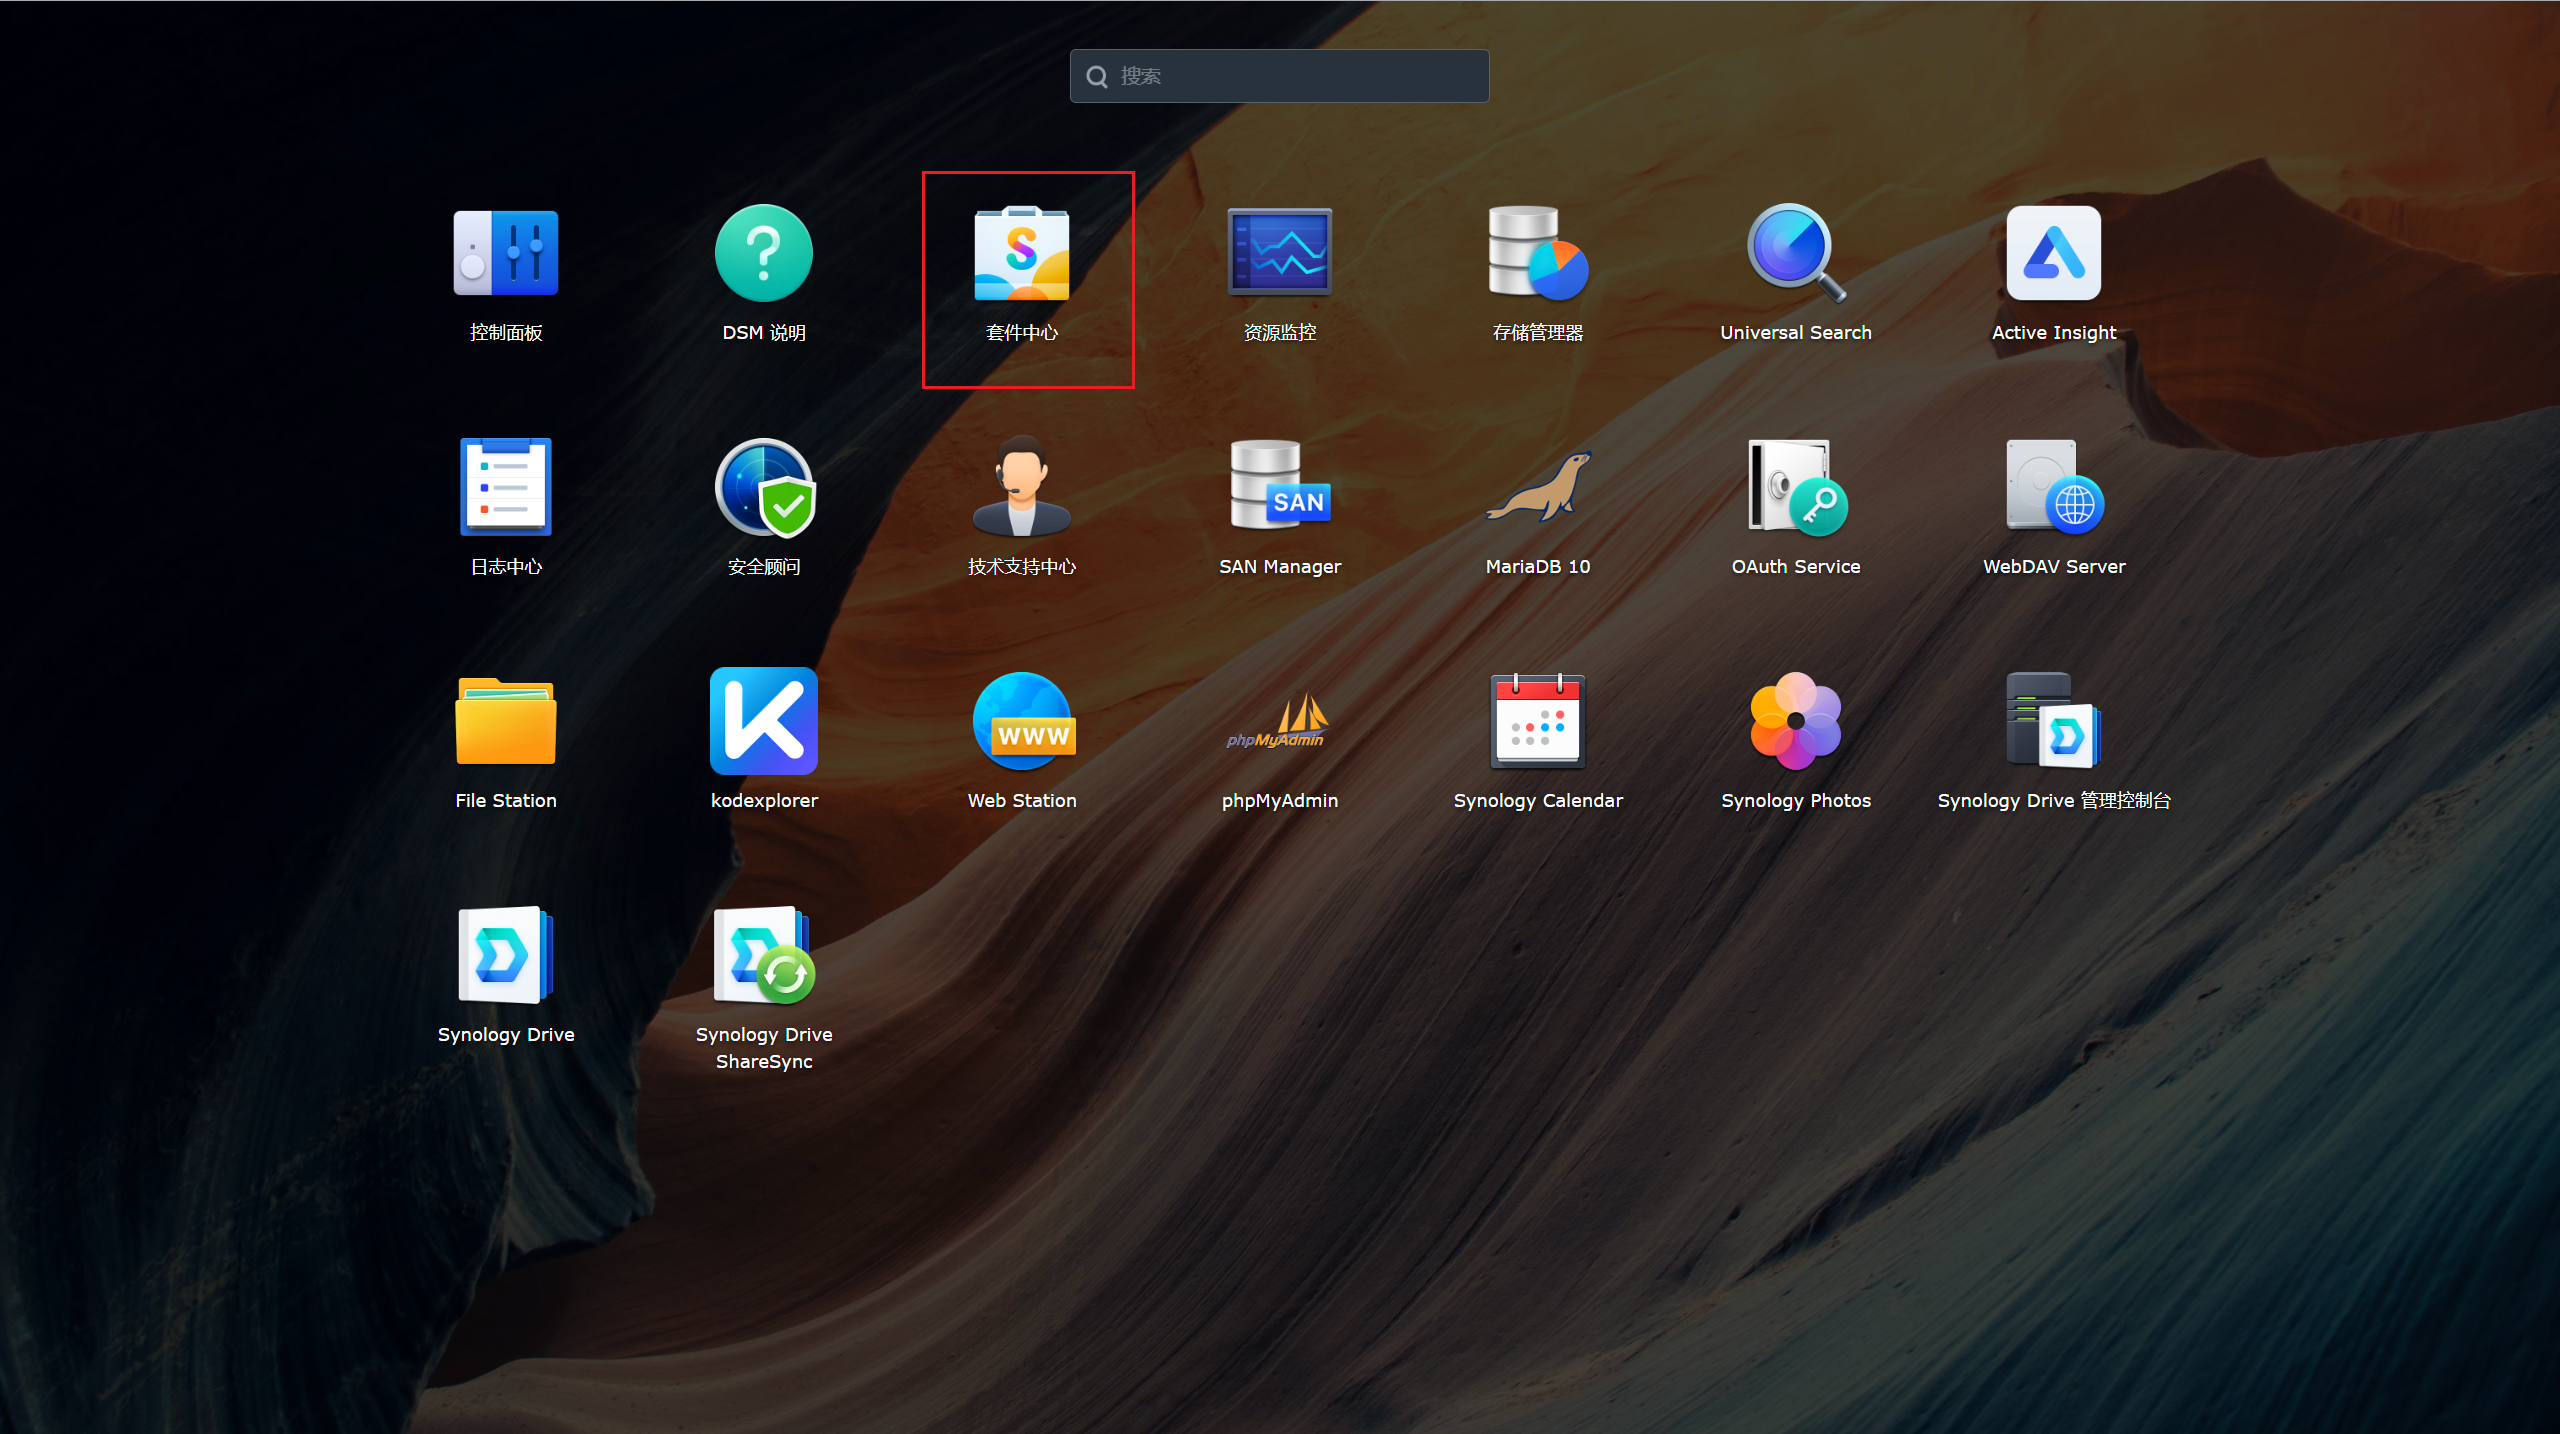
Task: Click the 'phpMyAdmin' label text
Action: (x=1280, y=801)
